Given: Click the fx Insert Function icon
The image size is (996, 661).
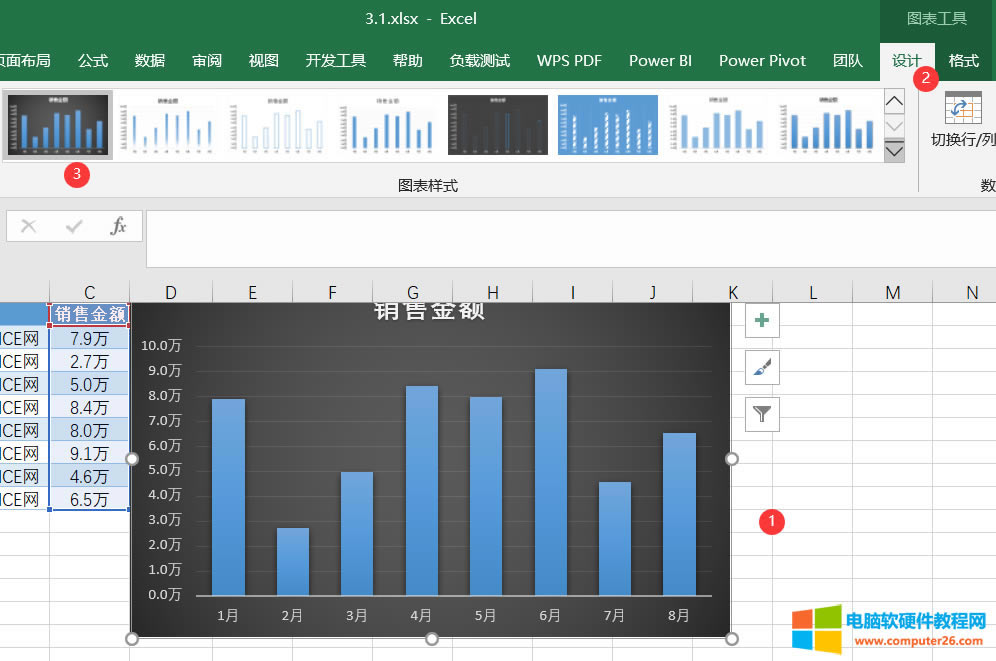Looking at the screenshot, I should (x=119, y=226).
